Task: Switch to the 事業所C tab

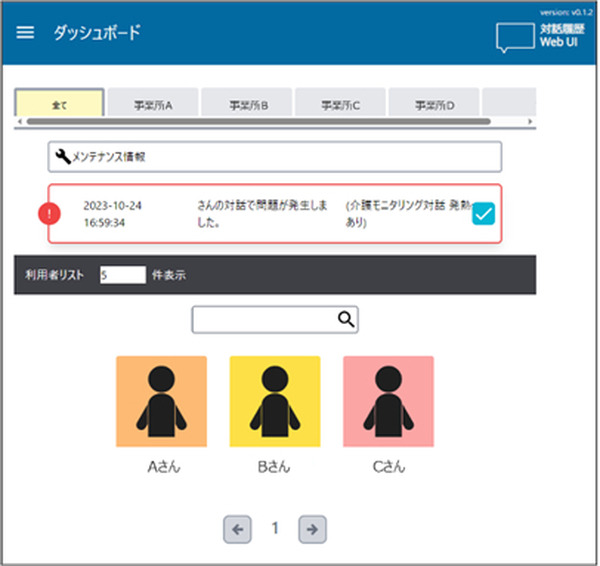Action: (340, 103)
